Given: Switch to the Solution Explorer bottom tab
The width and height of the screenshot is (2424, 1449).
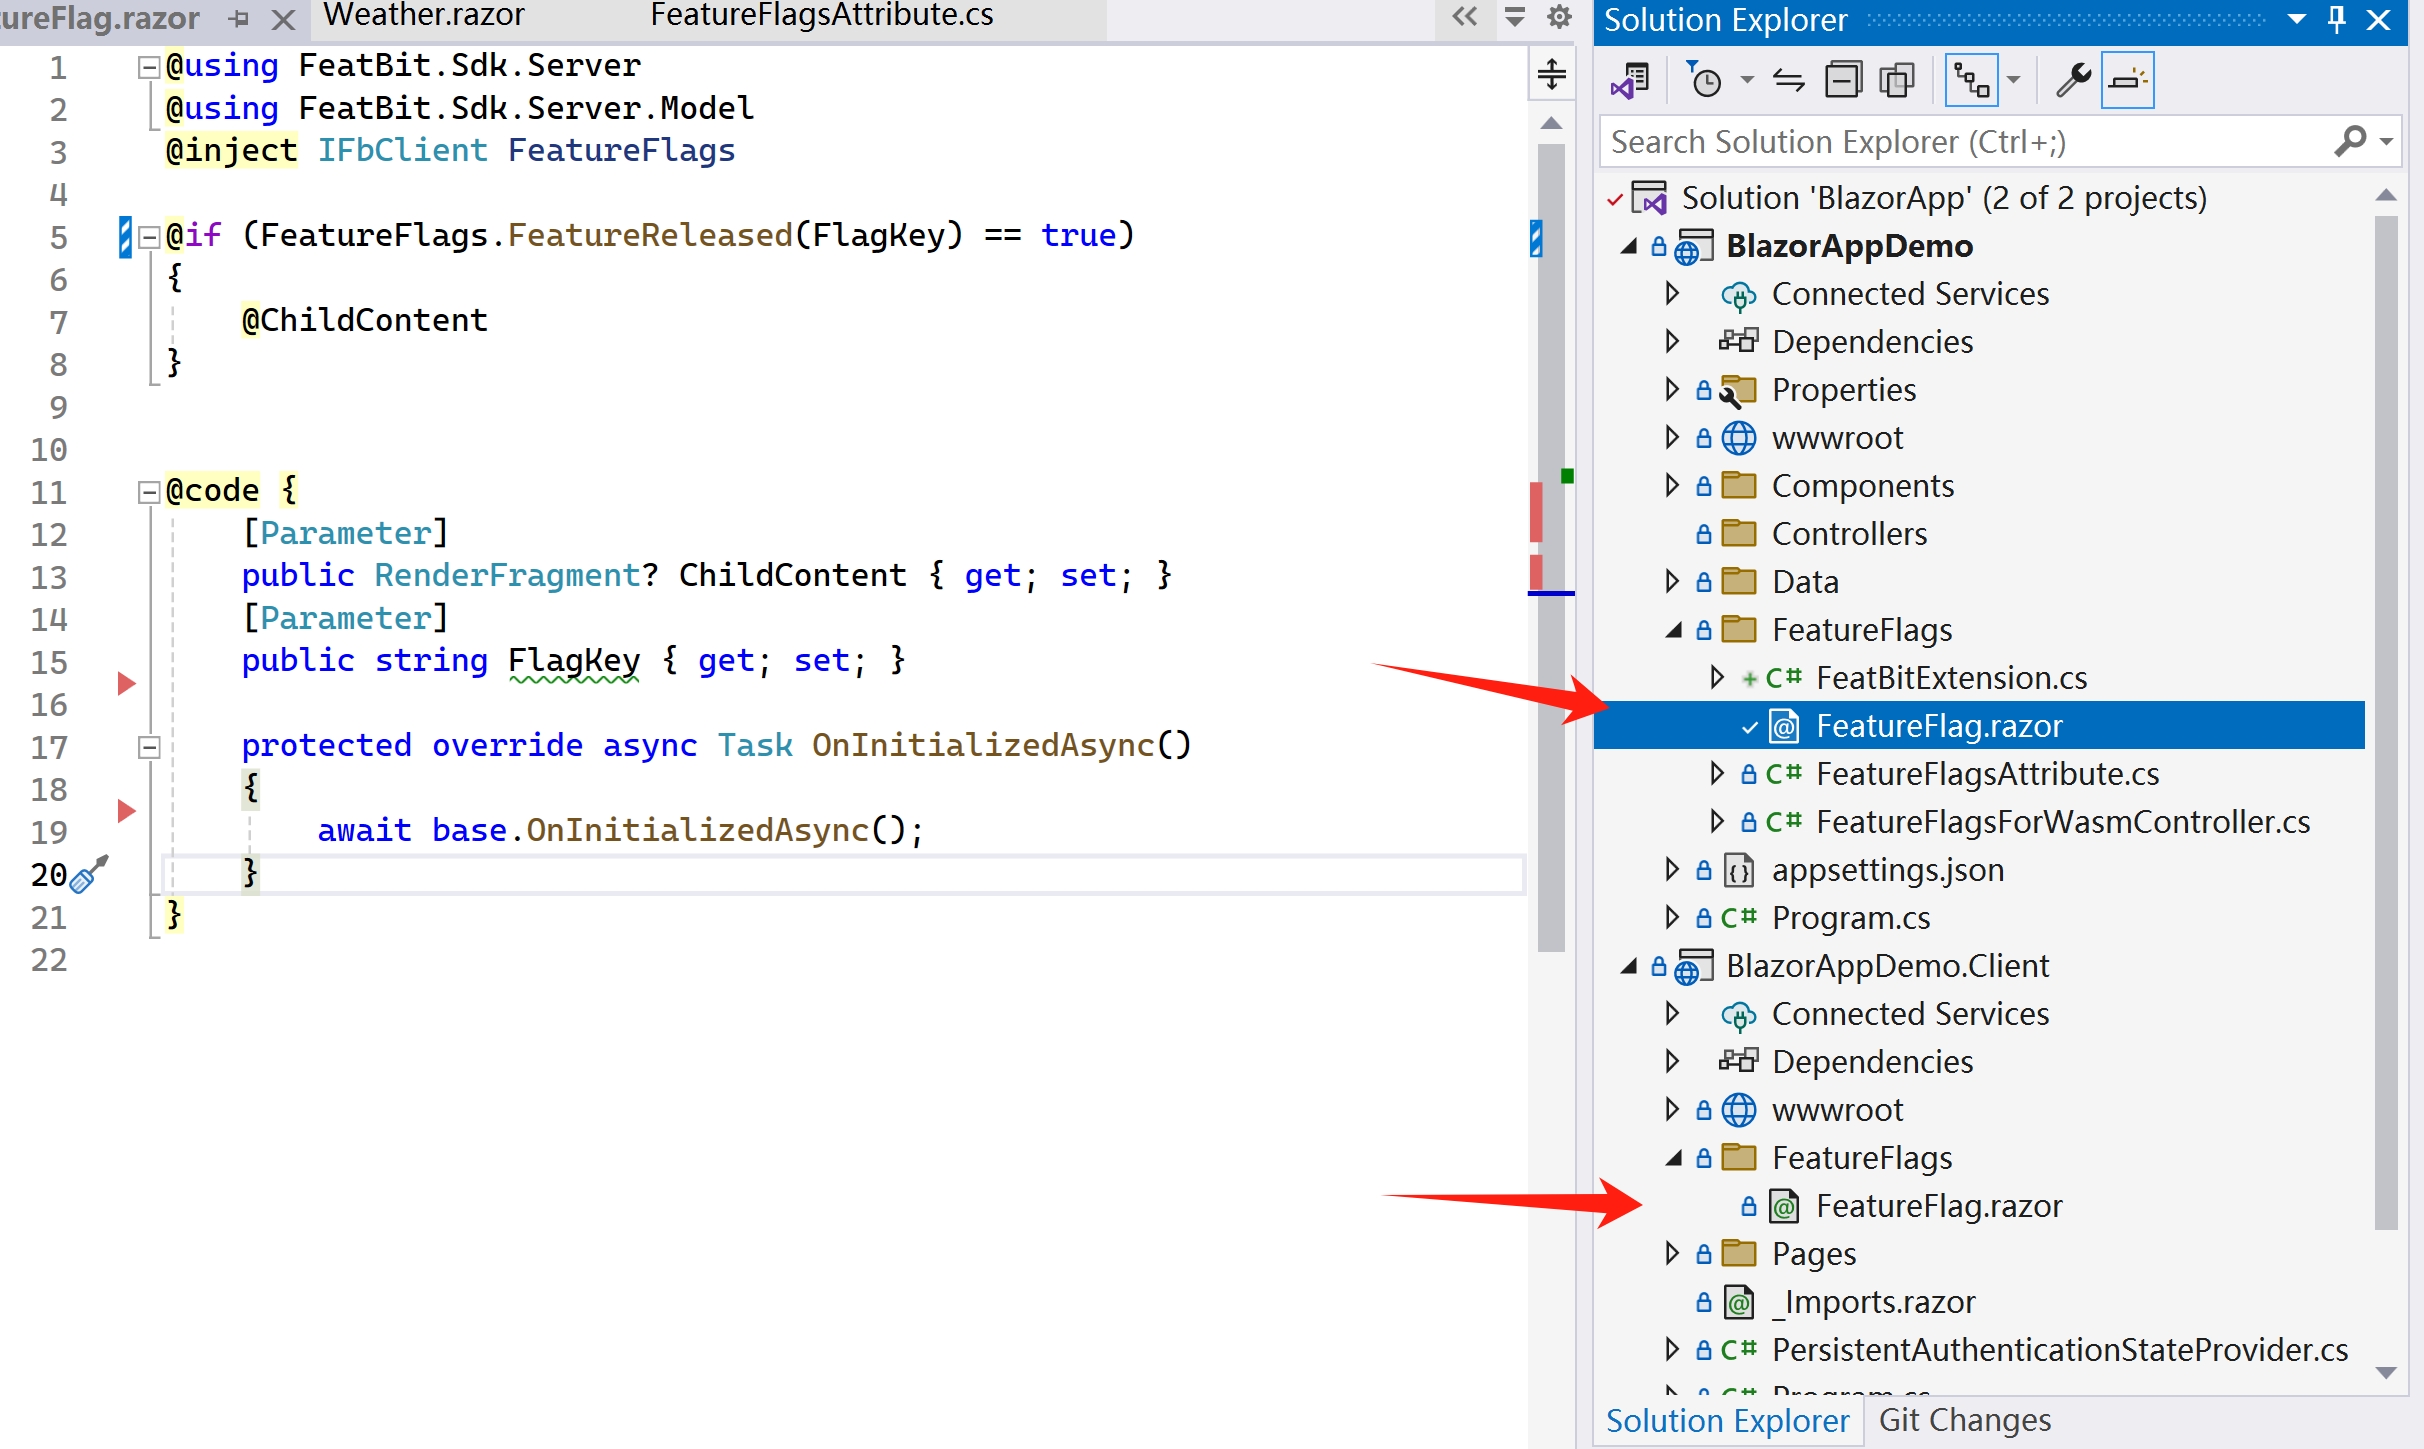Looking at the screenshot, I should tap(1727, 1420).
